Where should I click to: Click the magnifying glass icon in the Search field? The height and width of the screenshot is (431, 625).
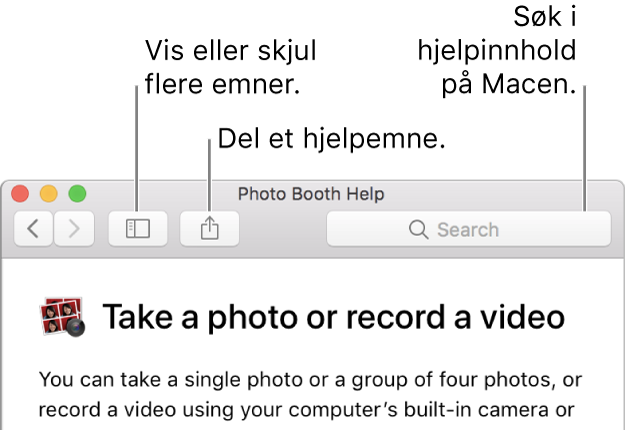click(419, 230)
